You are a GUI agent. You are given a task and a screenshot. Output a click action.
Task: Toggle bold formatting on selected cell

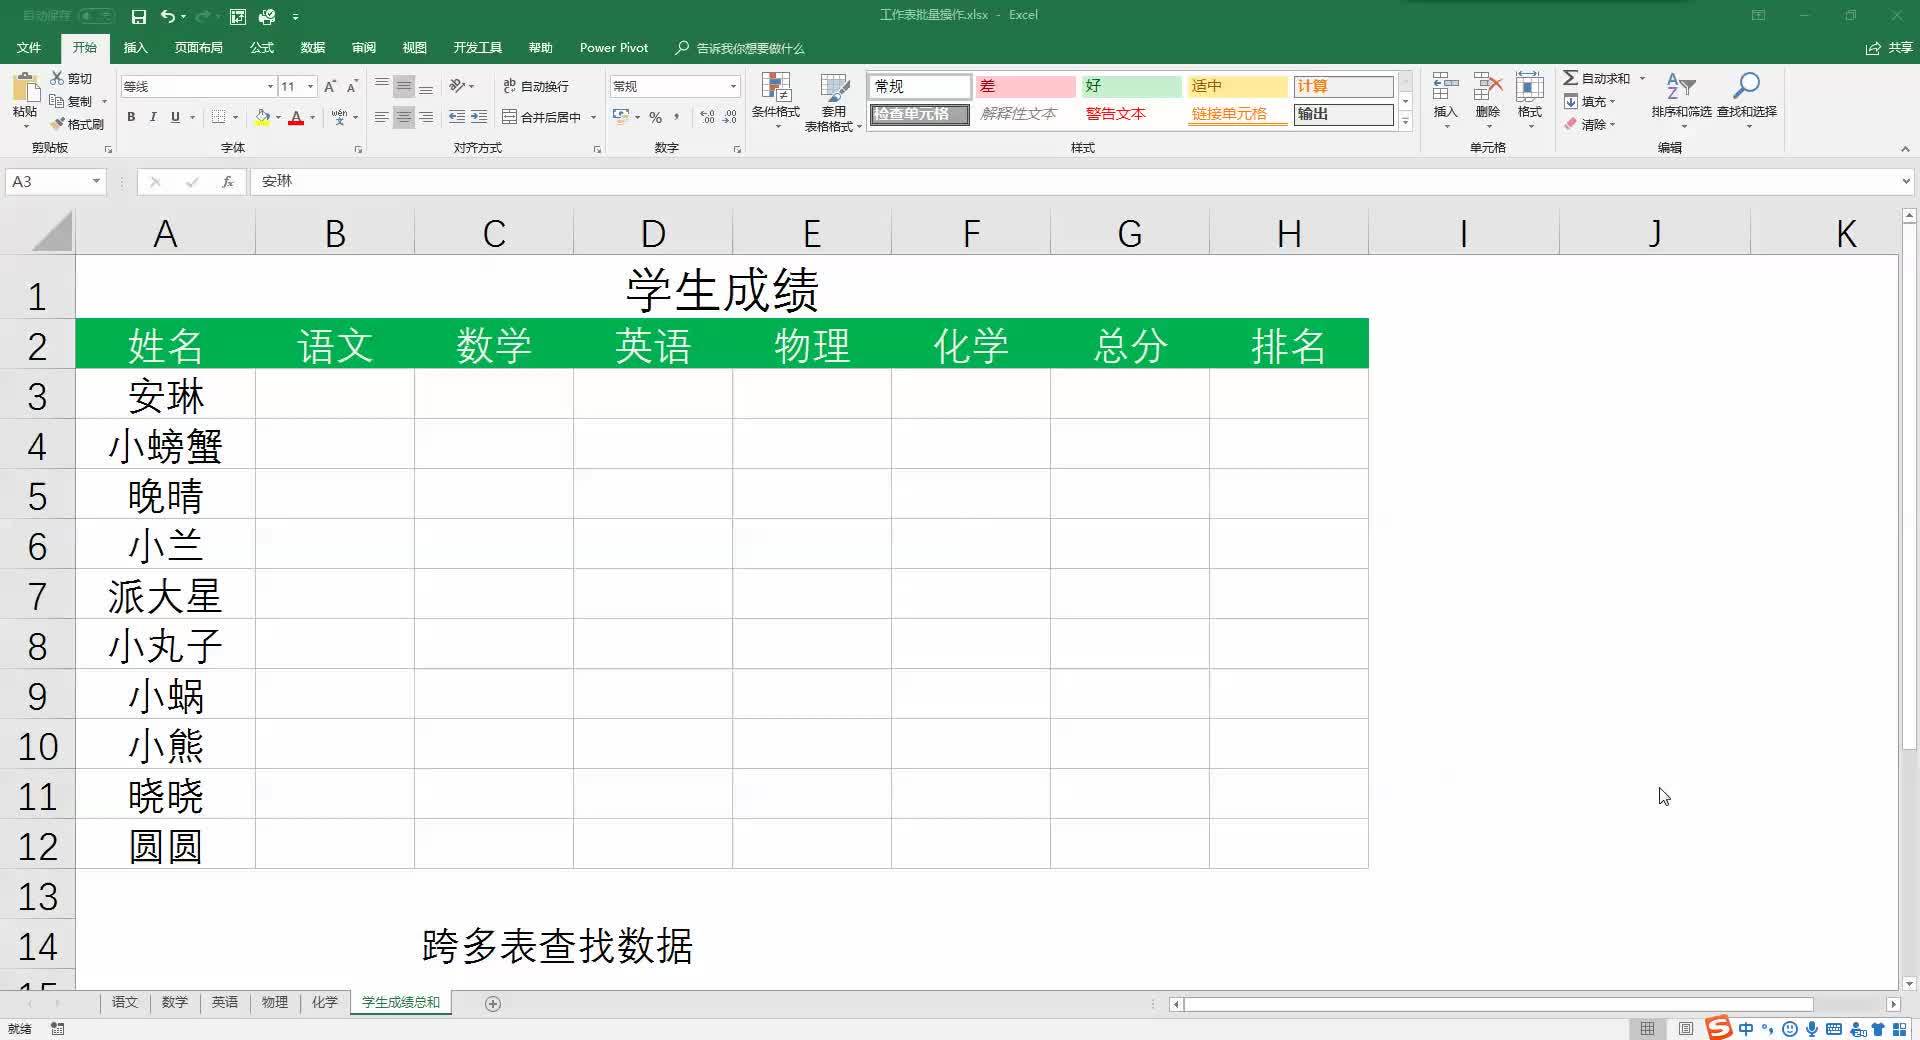pyautogui.click(x=130, y=117)
